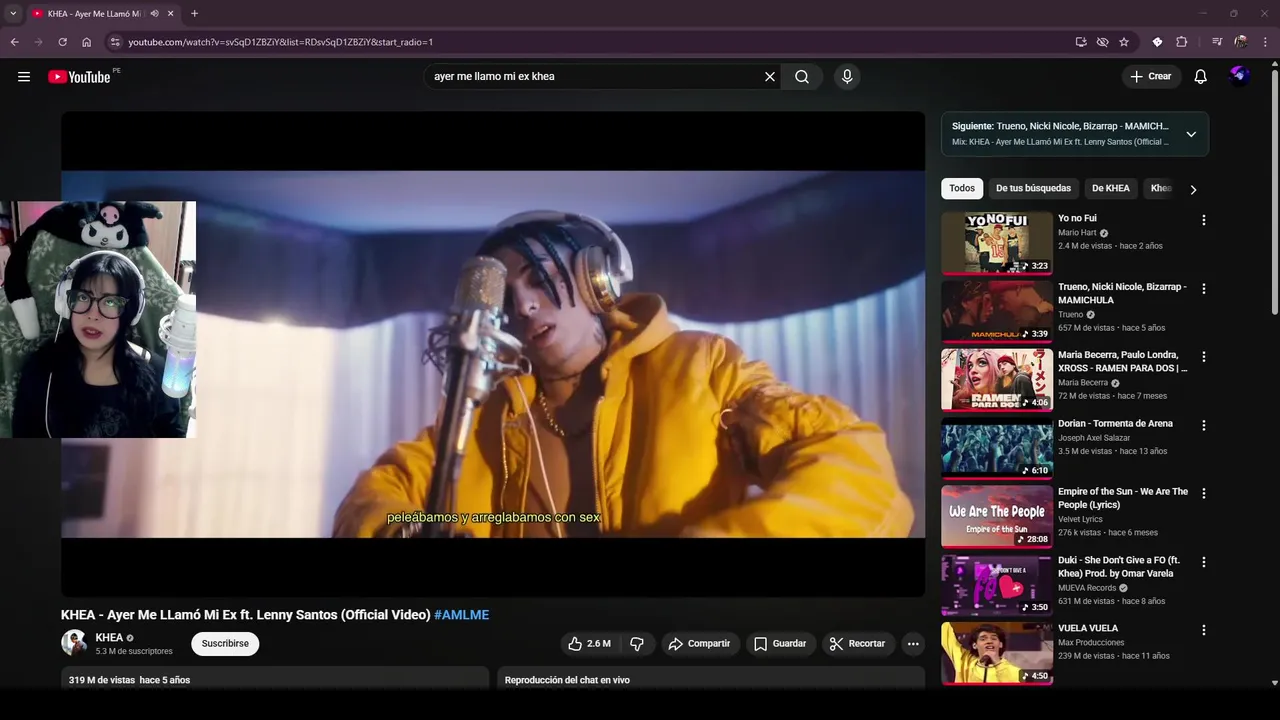Start voice search with the microphone
Image resolution: width=1280 pixels, height=720 pixels.
click(847, 77)
